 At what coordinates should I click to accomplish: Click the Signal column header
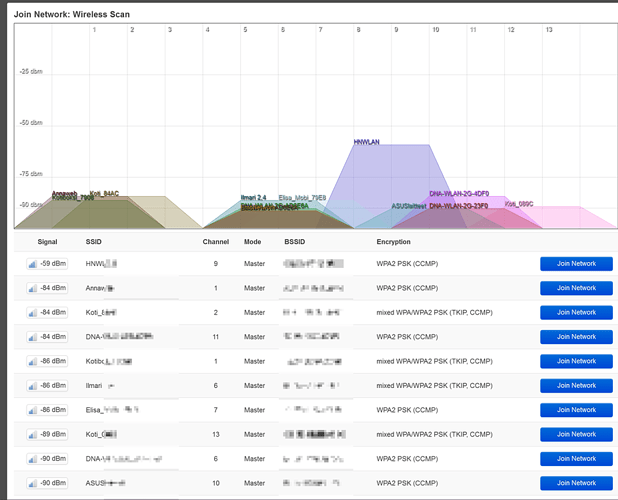tap(47, 242)
